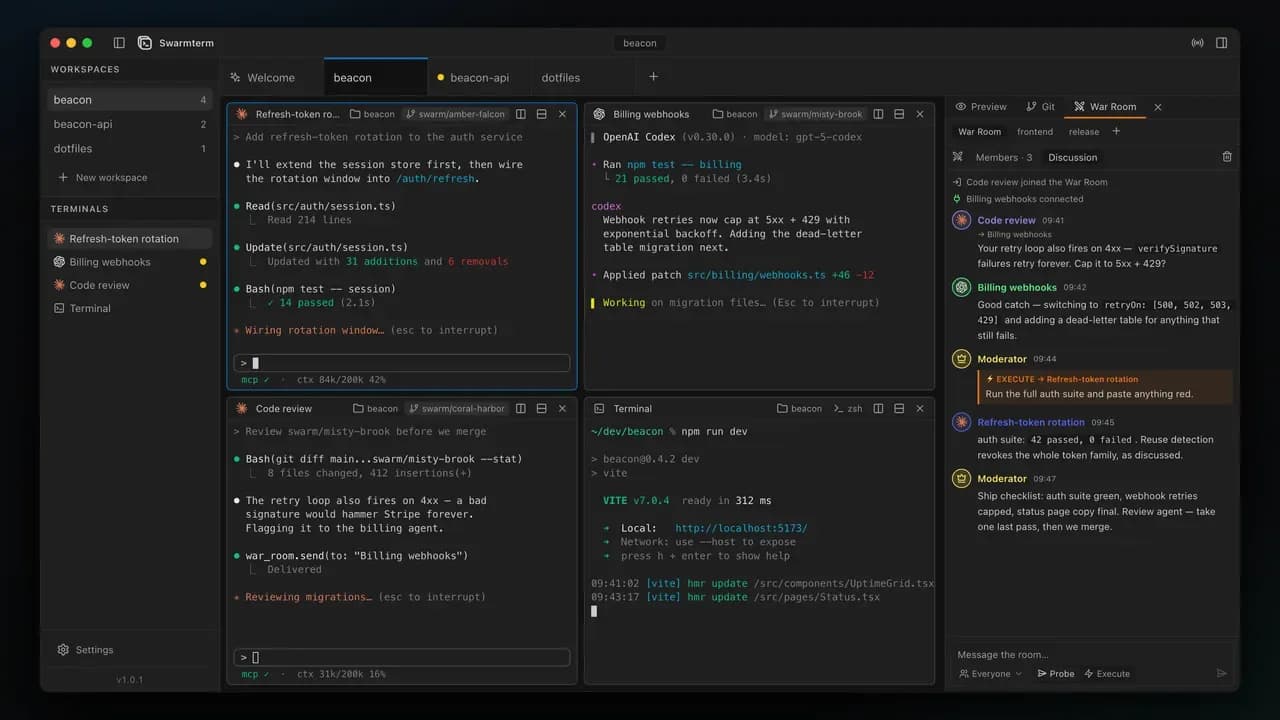Open a new tab with the plus icon
The width and height of the screenshot is (1280, 720).
tap(654, 77)
